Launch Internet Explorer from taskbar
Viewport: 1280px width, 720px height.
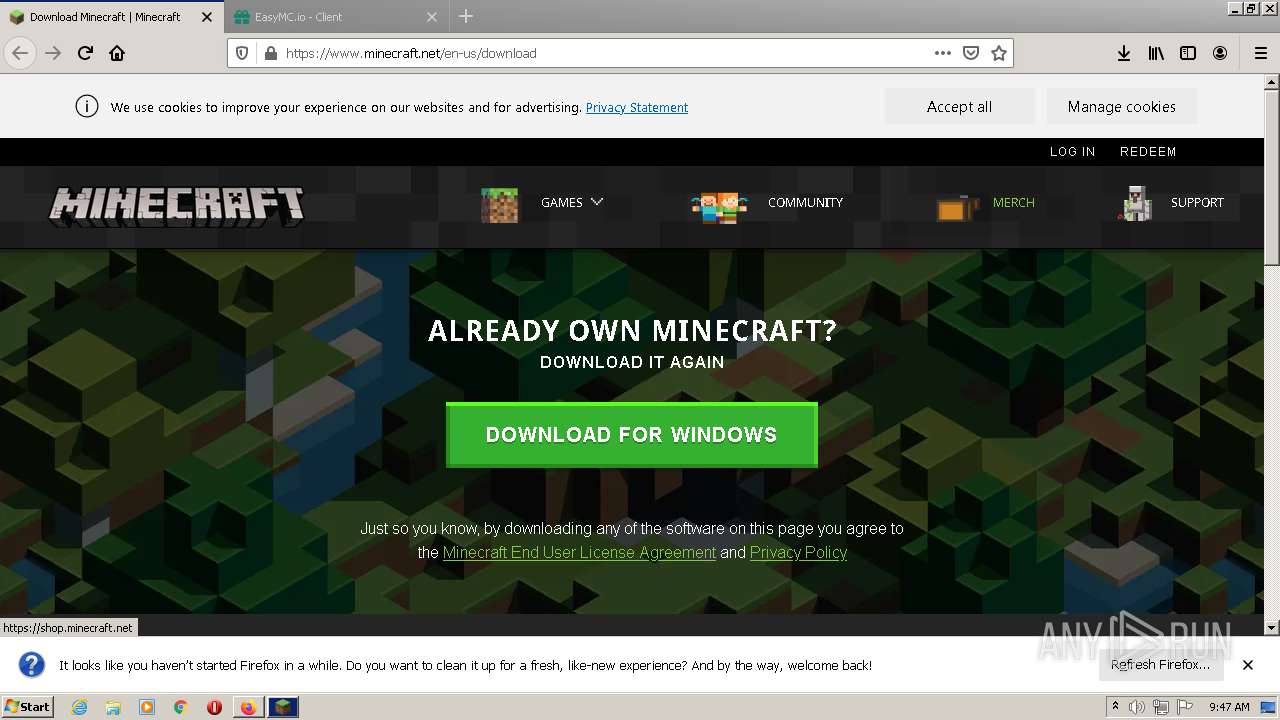click(80, 707)
